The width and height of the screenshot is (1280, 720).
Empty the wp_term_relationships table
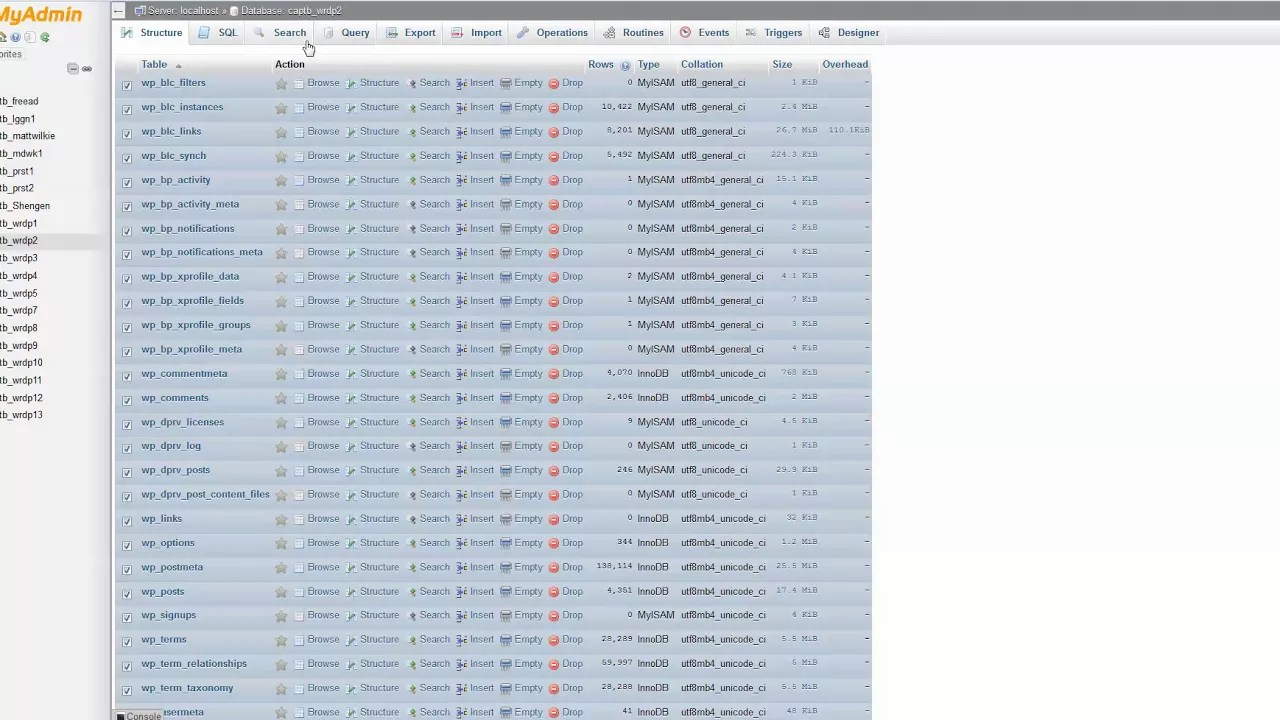(521, 664)
